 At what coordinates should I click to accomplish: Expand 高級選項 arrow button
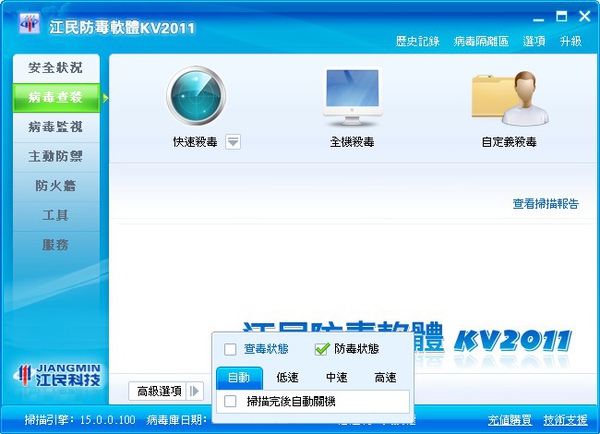(195, 391)
